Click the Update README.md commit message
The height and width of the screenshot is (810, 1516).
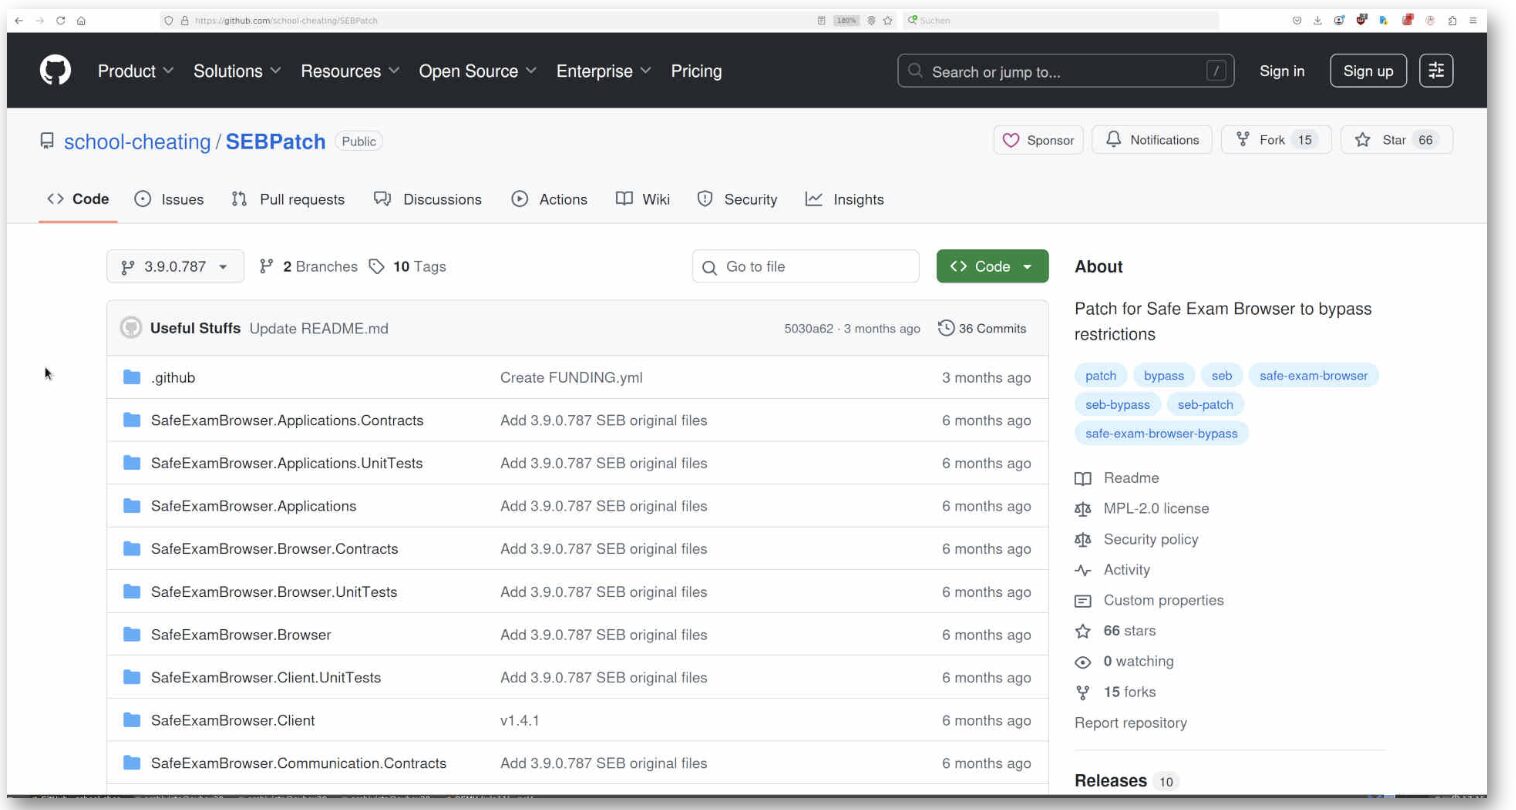pyautogui.click(x=319, y=328)
